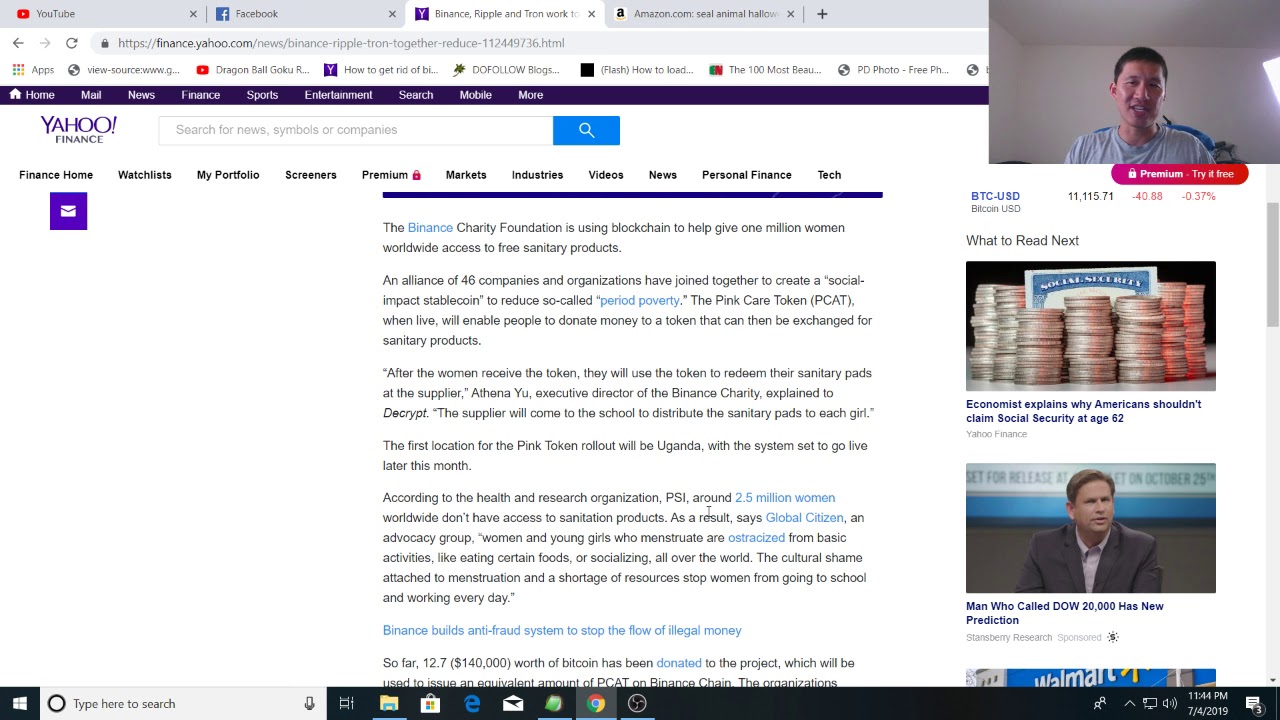Go back with the browser back arrow
This screenshot has height=720, width=1280.
(18, 43)
